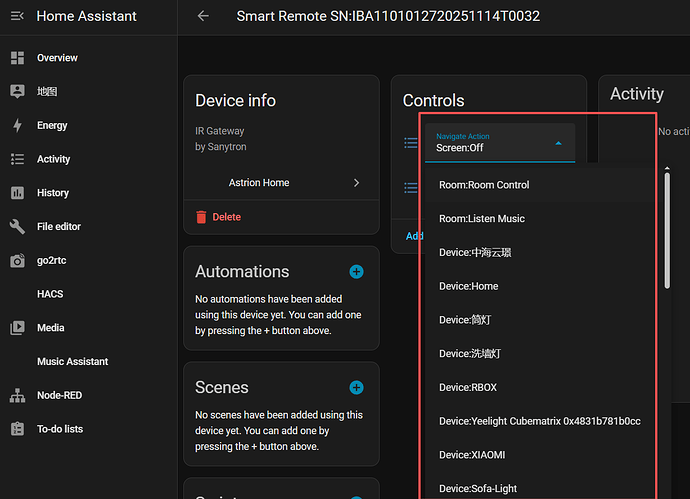Click the go2rtc camera icon
The image size is (690, 499).
[18, 261]
